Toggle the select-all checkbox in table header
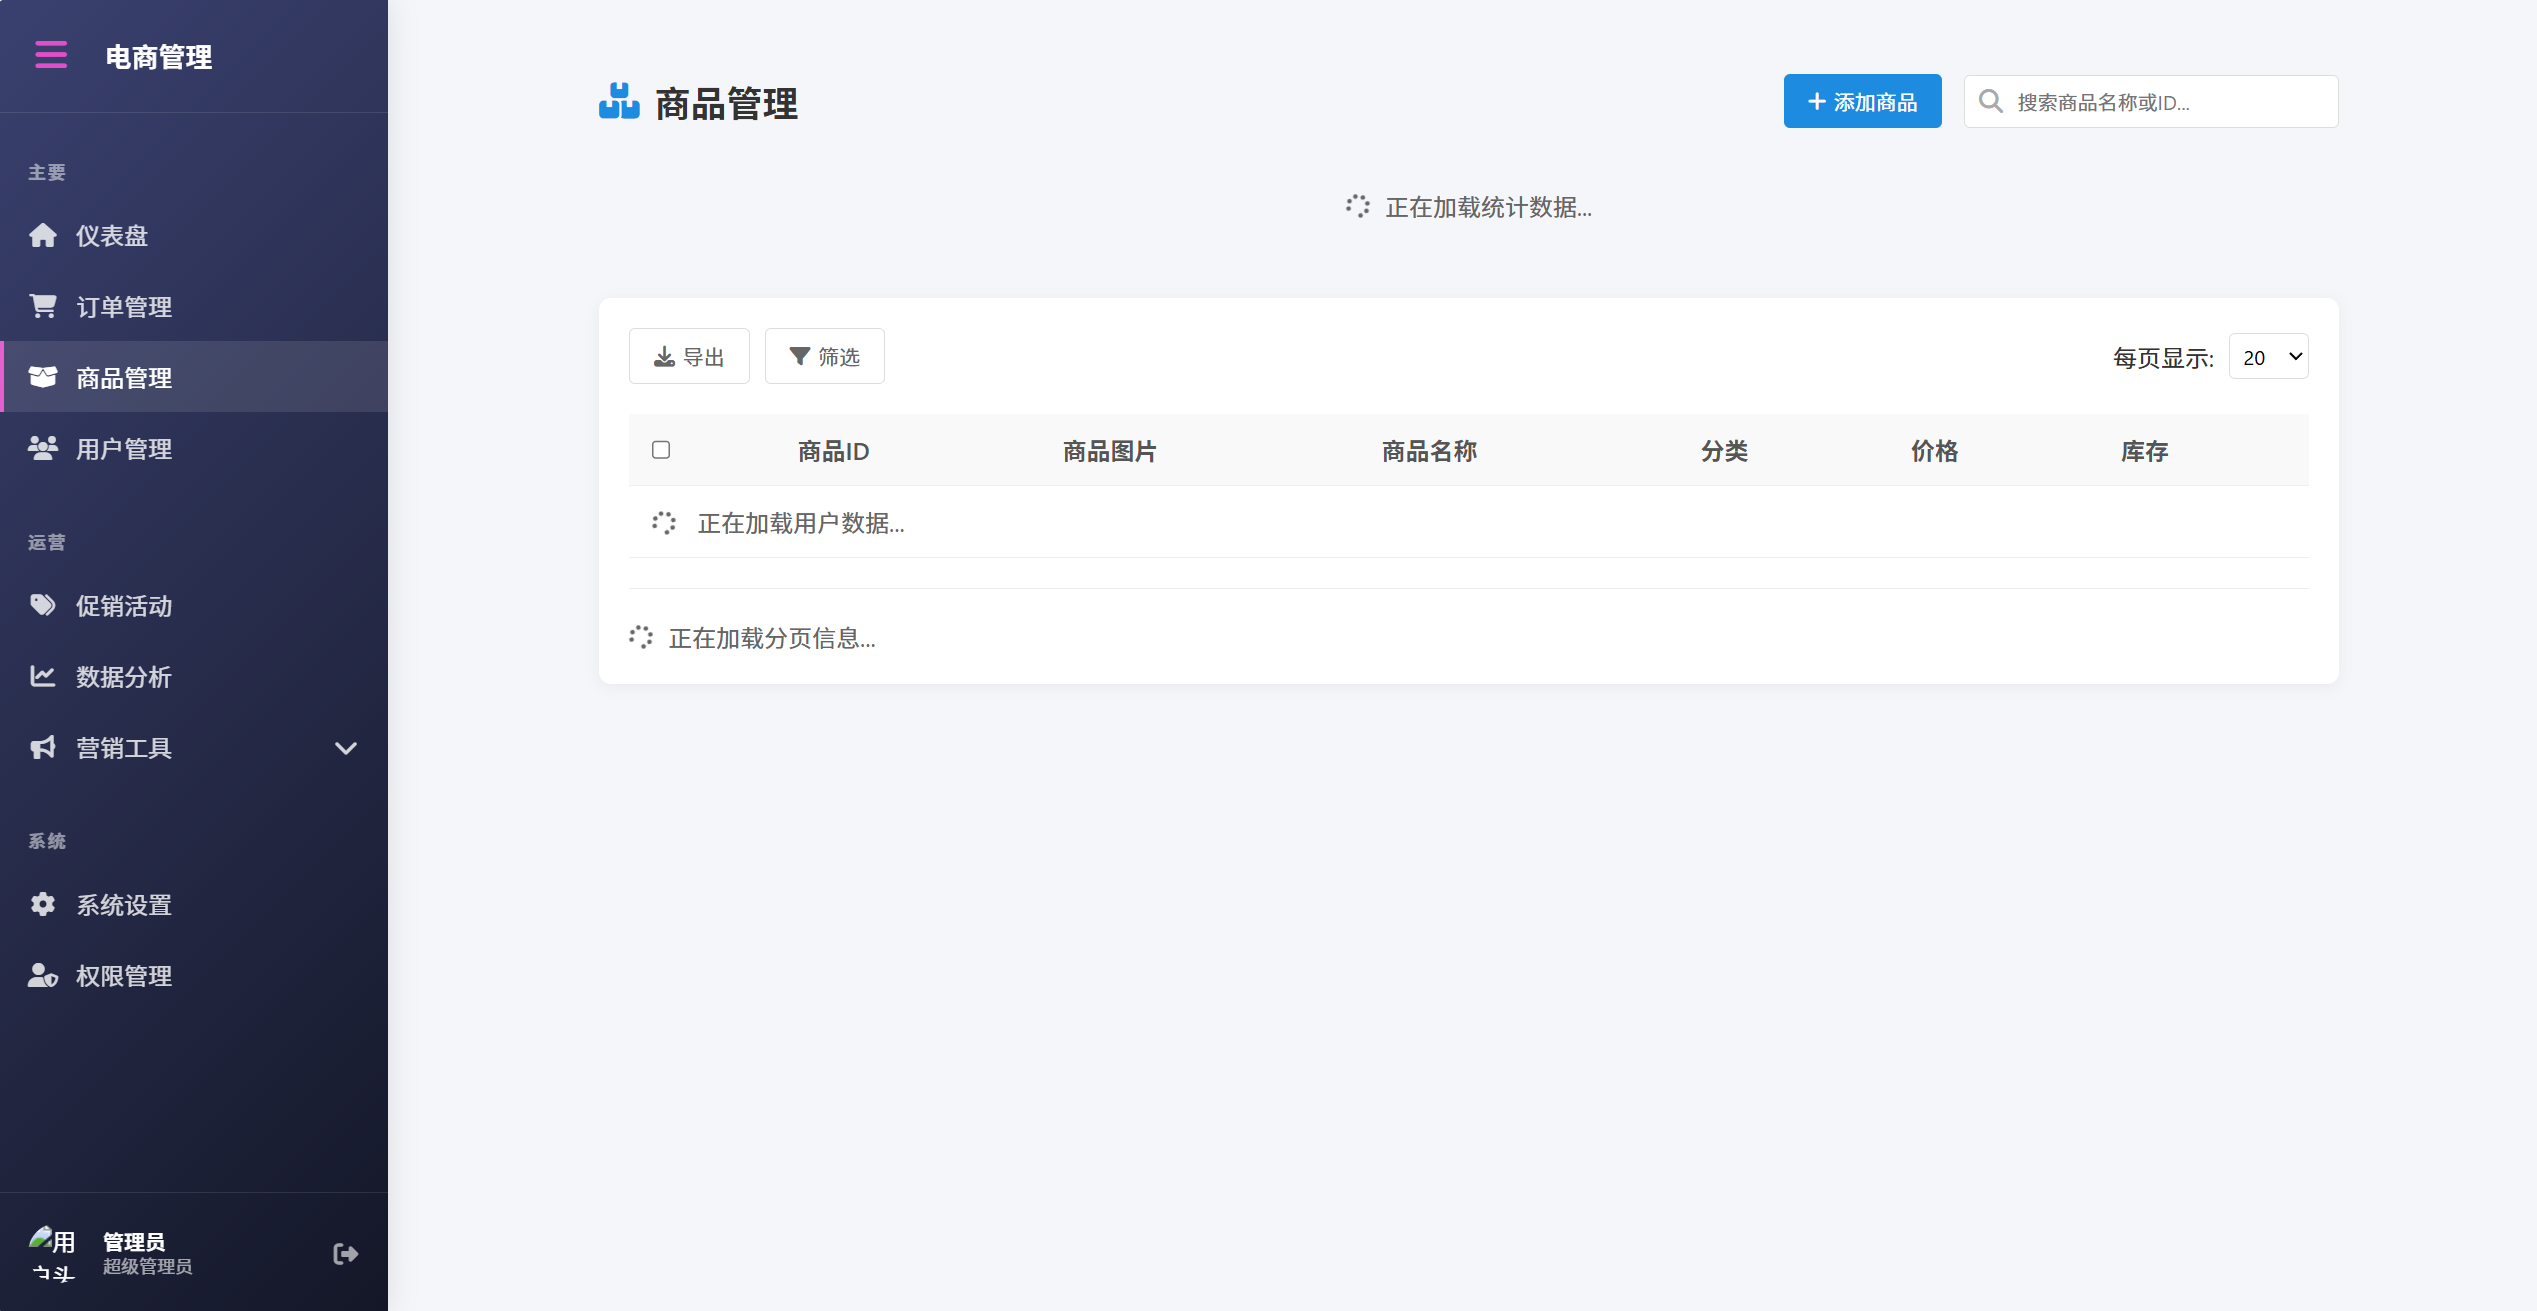2537x1311 pixels. (x=661, y=450)
